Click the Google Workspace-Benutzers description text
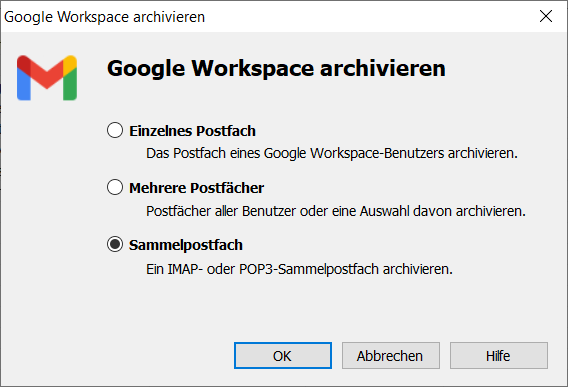 point(332,153)
